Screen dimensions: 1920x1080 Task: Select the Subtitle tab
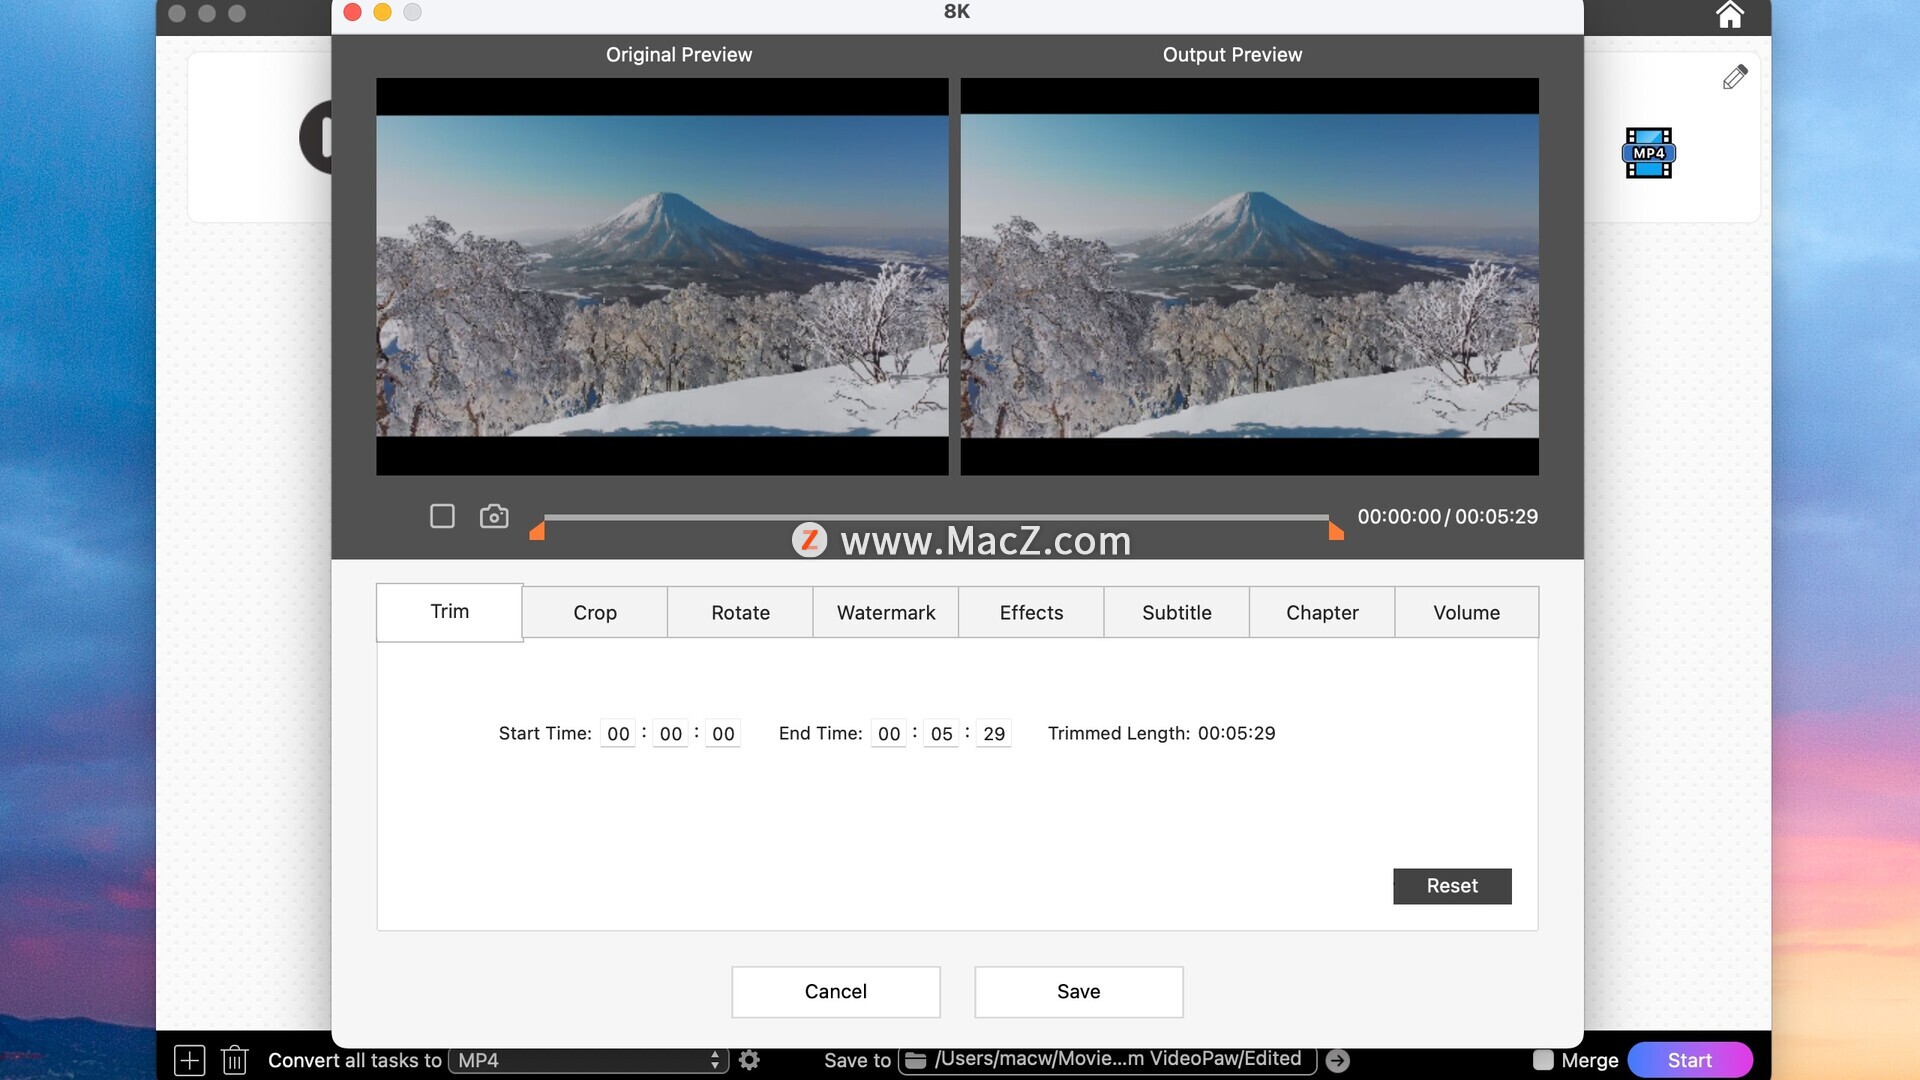tap(1177, 613)
